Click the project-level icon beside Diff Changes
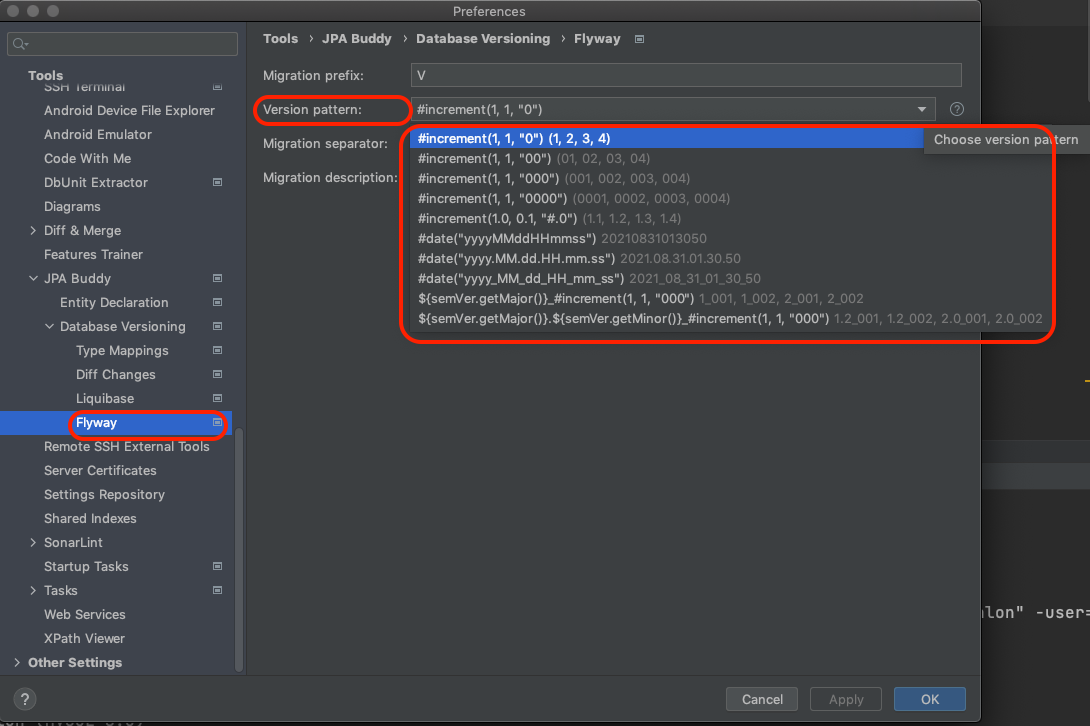 point(218,374)
